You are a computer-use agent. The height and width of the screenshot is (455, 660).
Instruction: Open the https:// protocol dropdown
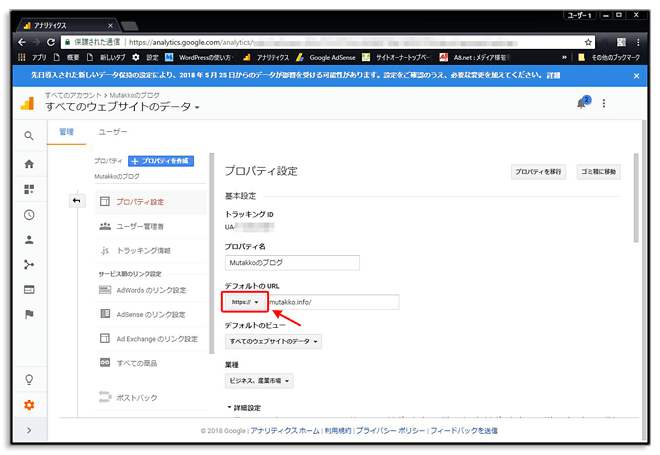[245, 302]
